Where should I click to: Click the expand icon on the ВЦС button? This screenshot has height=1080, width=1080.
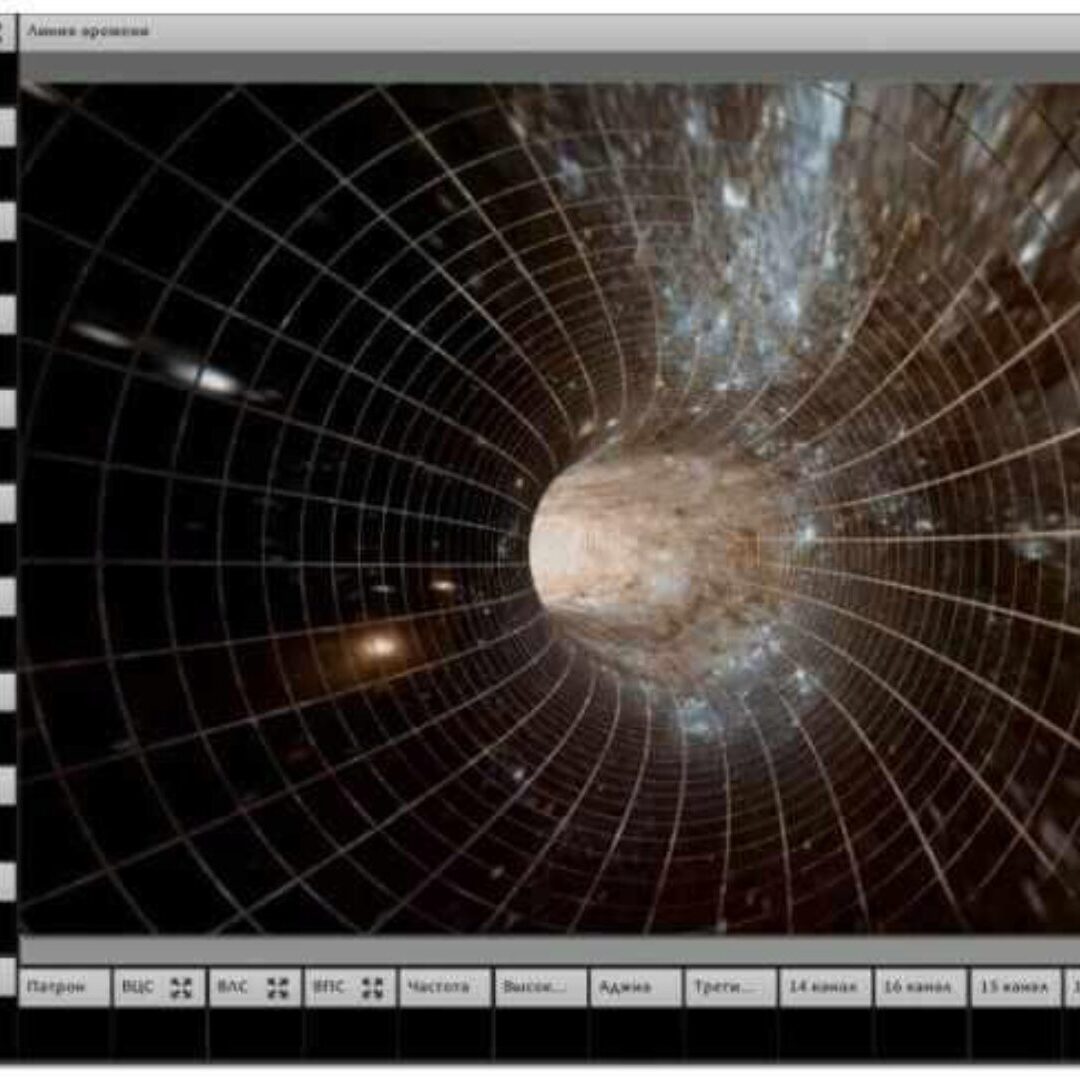(x=181, y=987)
